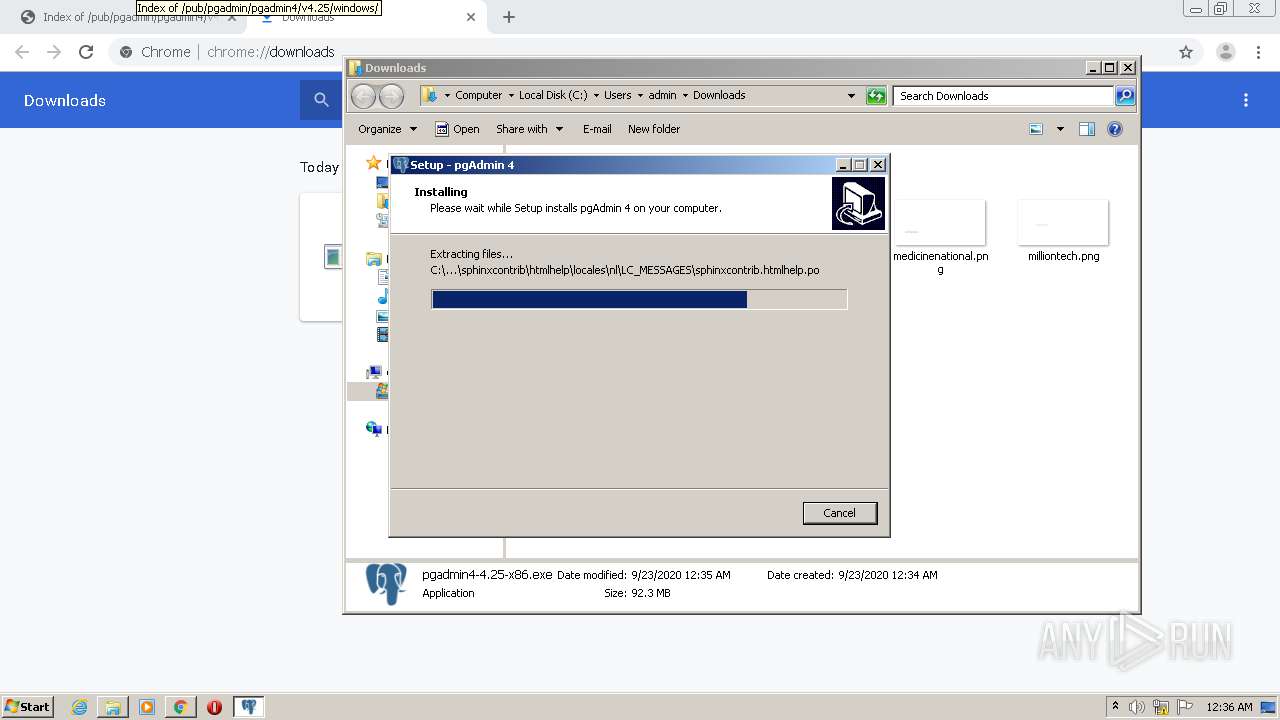The width and height of the screenshot is (1280, 720).
Task: Click the Downloads page search icon
Action: [321, 100]
